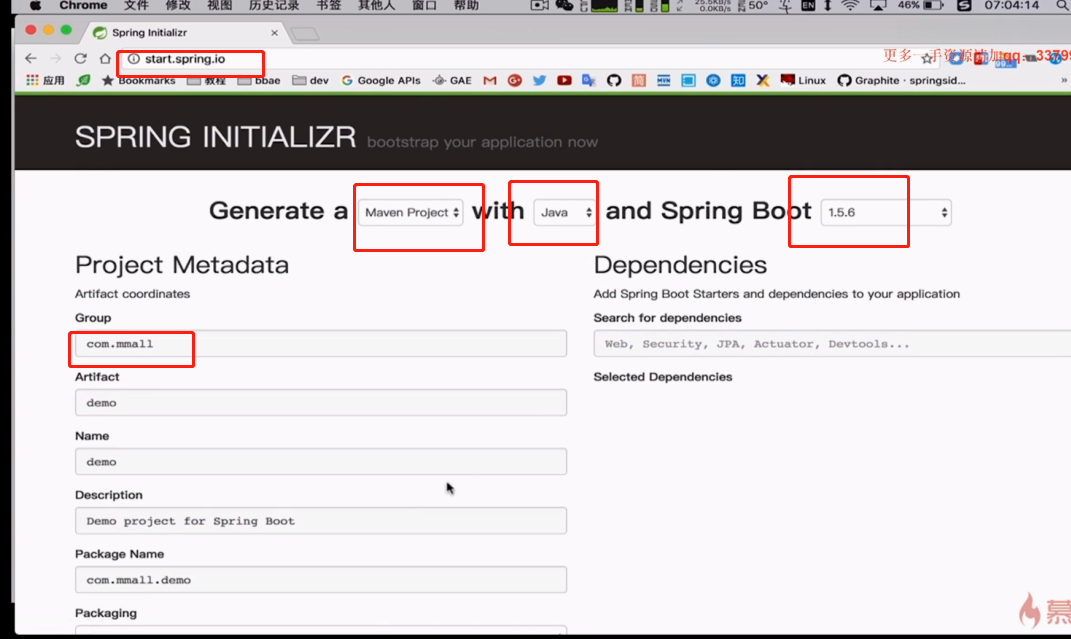Open the yellow X bookmark icon
Image resolution: width=1071 pixels, height=639 pixels.
763,81
